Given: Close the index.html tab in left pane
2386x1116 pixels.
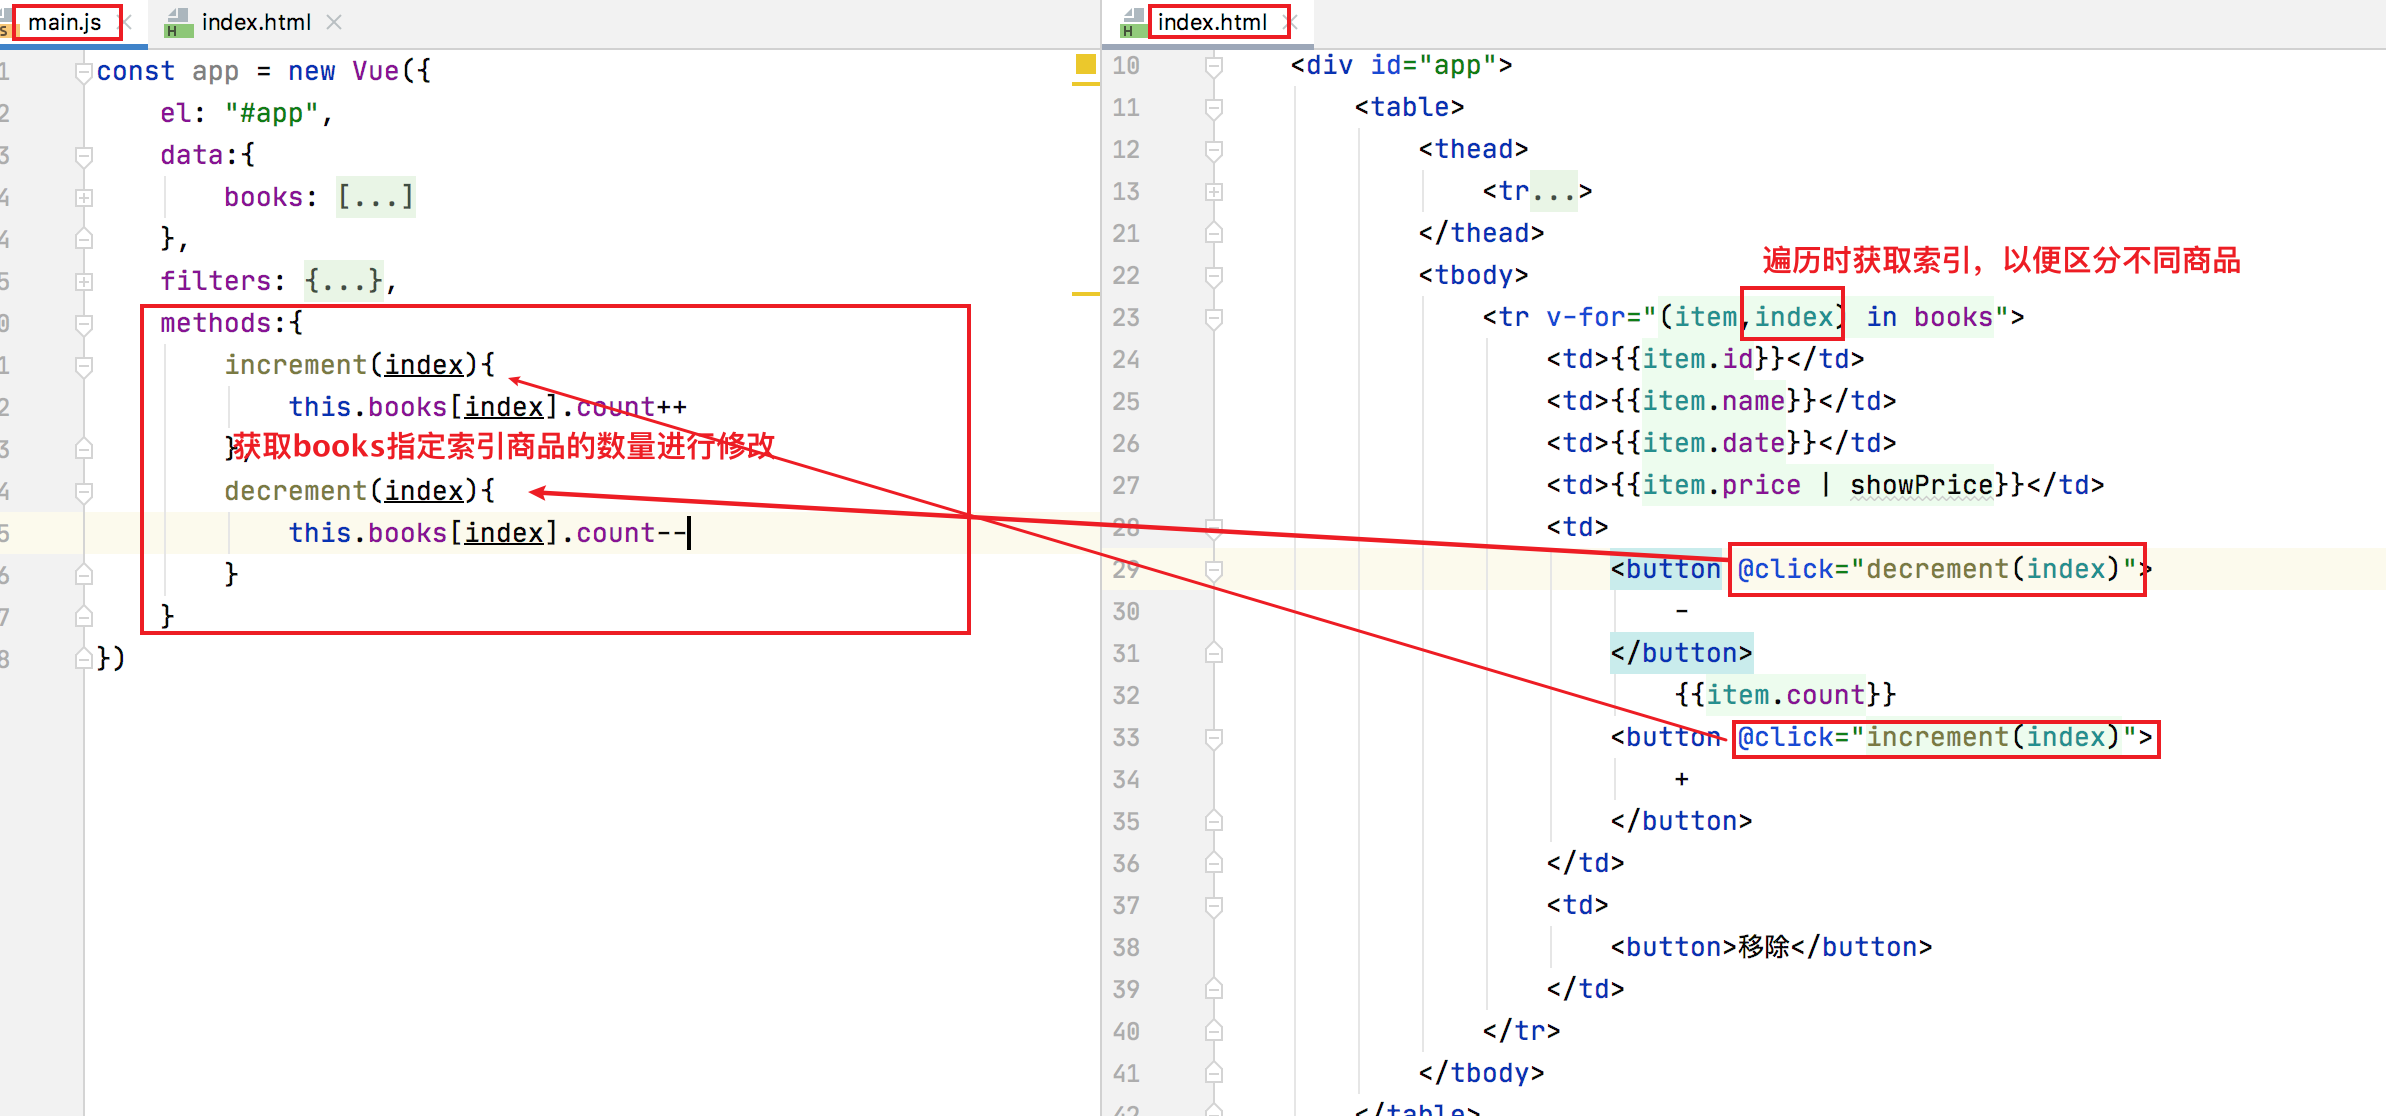Looking at the screenshot, I should (x=334, y=22).
